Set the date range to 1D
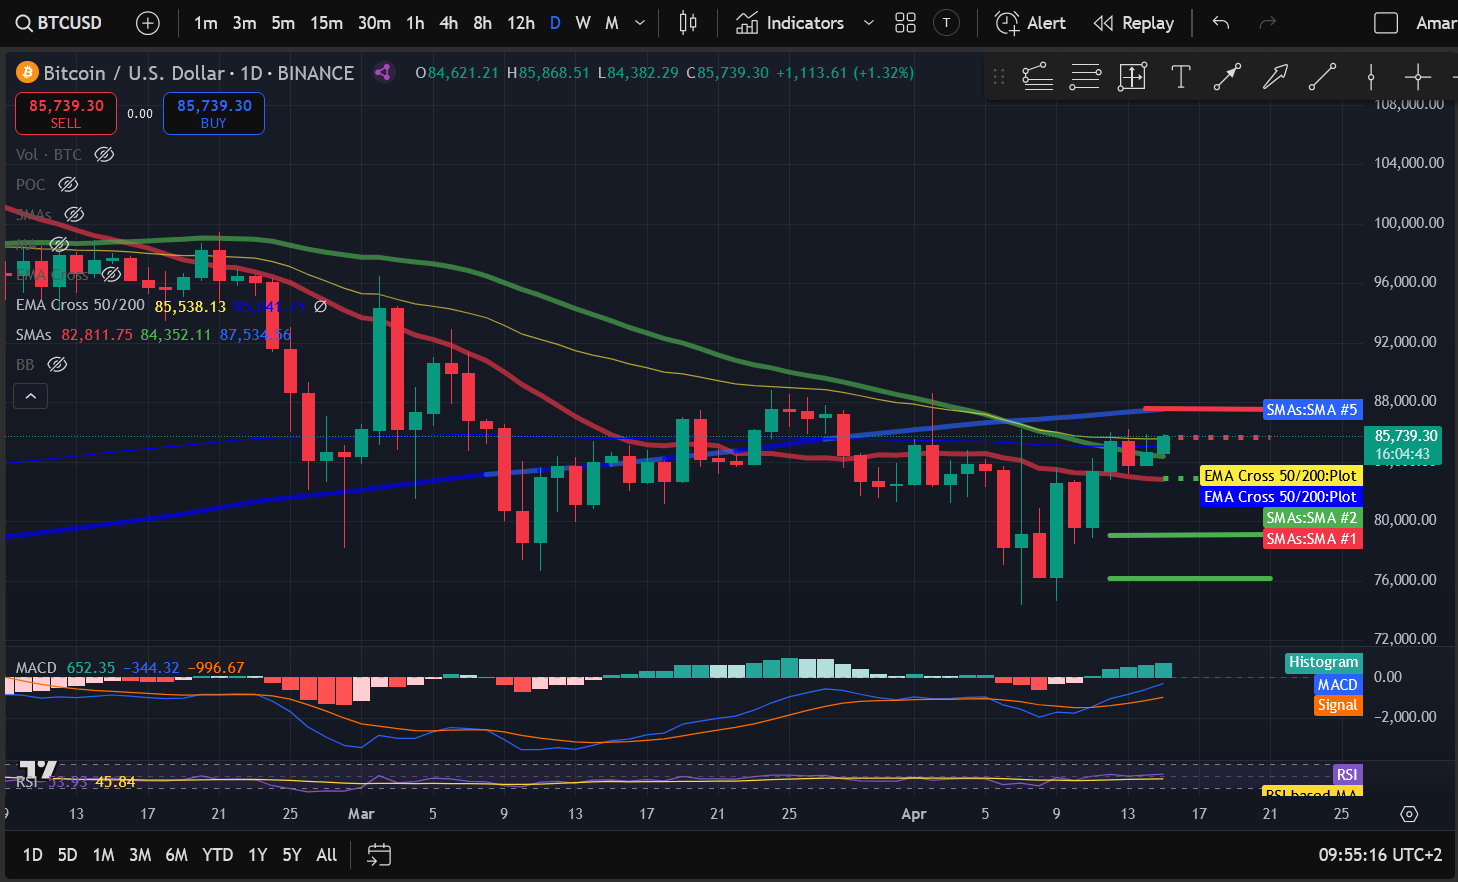Screen dimensions: 1458x882 (32, 855)
